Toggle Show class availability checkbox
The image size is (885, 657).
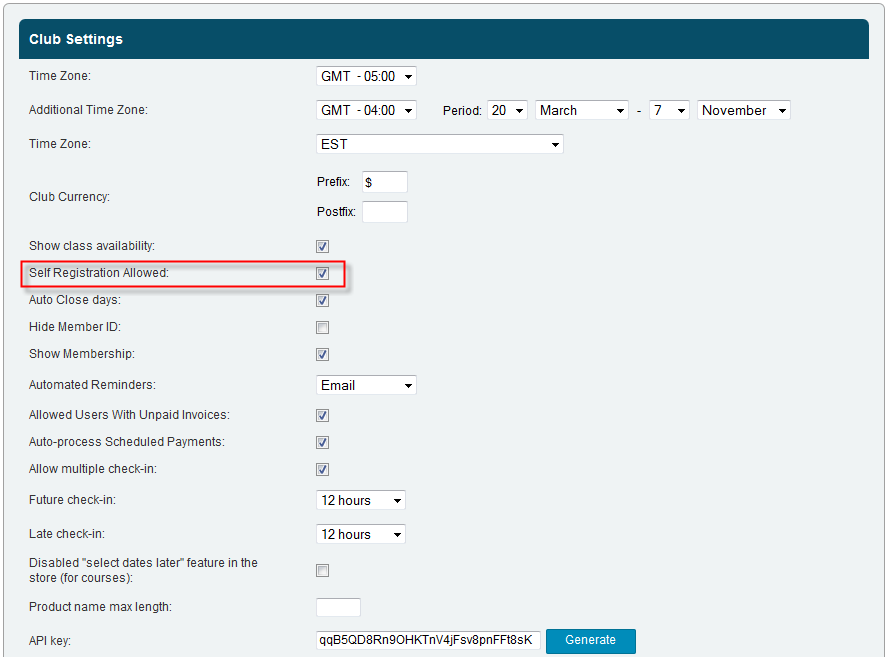pos(322,246)
